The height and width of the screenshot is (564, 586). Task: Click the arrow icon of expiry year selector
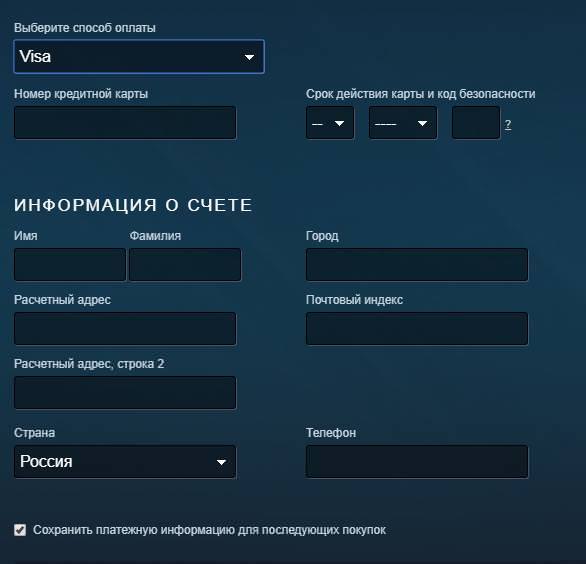(422, 123)
